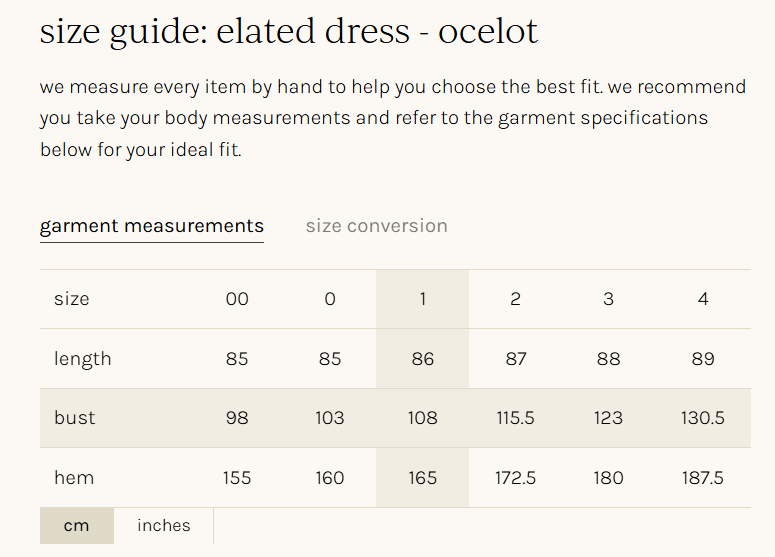The width and height of the screenshot is (775, 557).
Task: Select the hem value 165
Action: (x=422, y=478)
